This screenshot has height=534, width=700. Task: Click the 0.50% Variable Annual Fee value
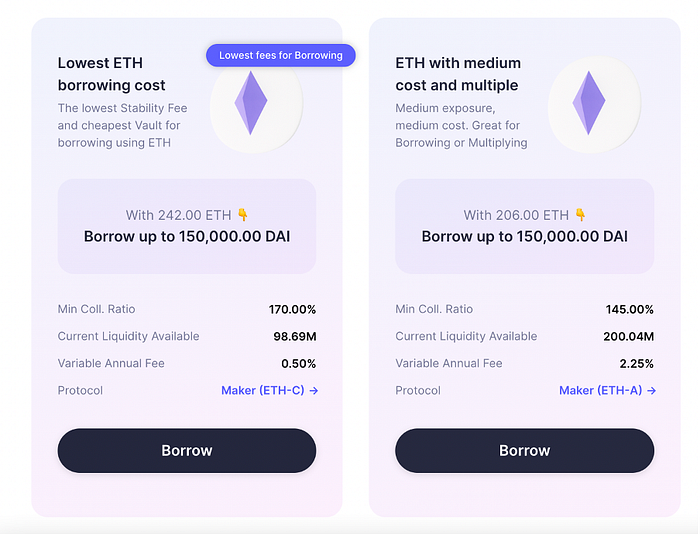click(299, 364)
